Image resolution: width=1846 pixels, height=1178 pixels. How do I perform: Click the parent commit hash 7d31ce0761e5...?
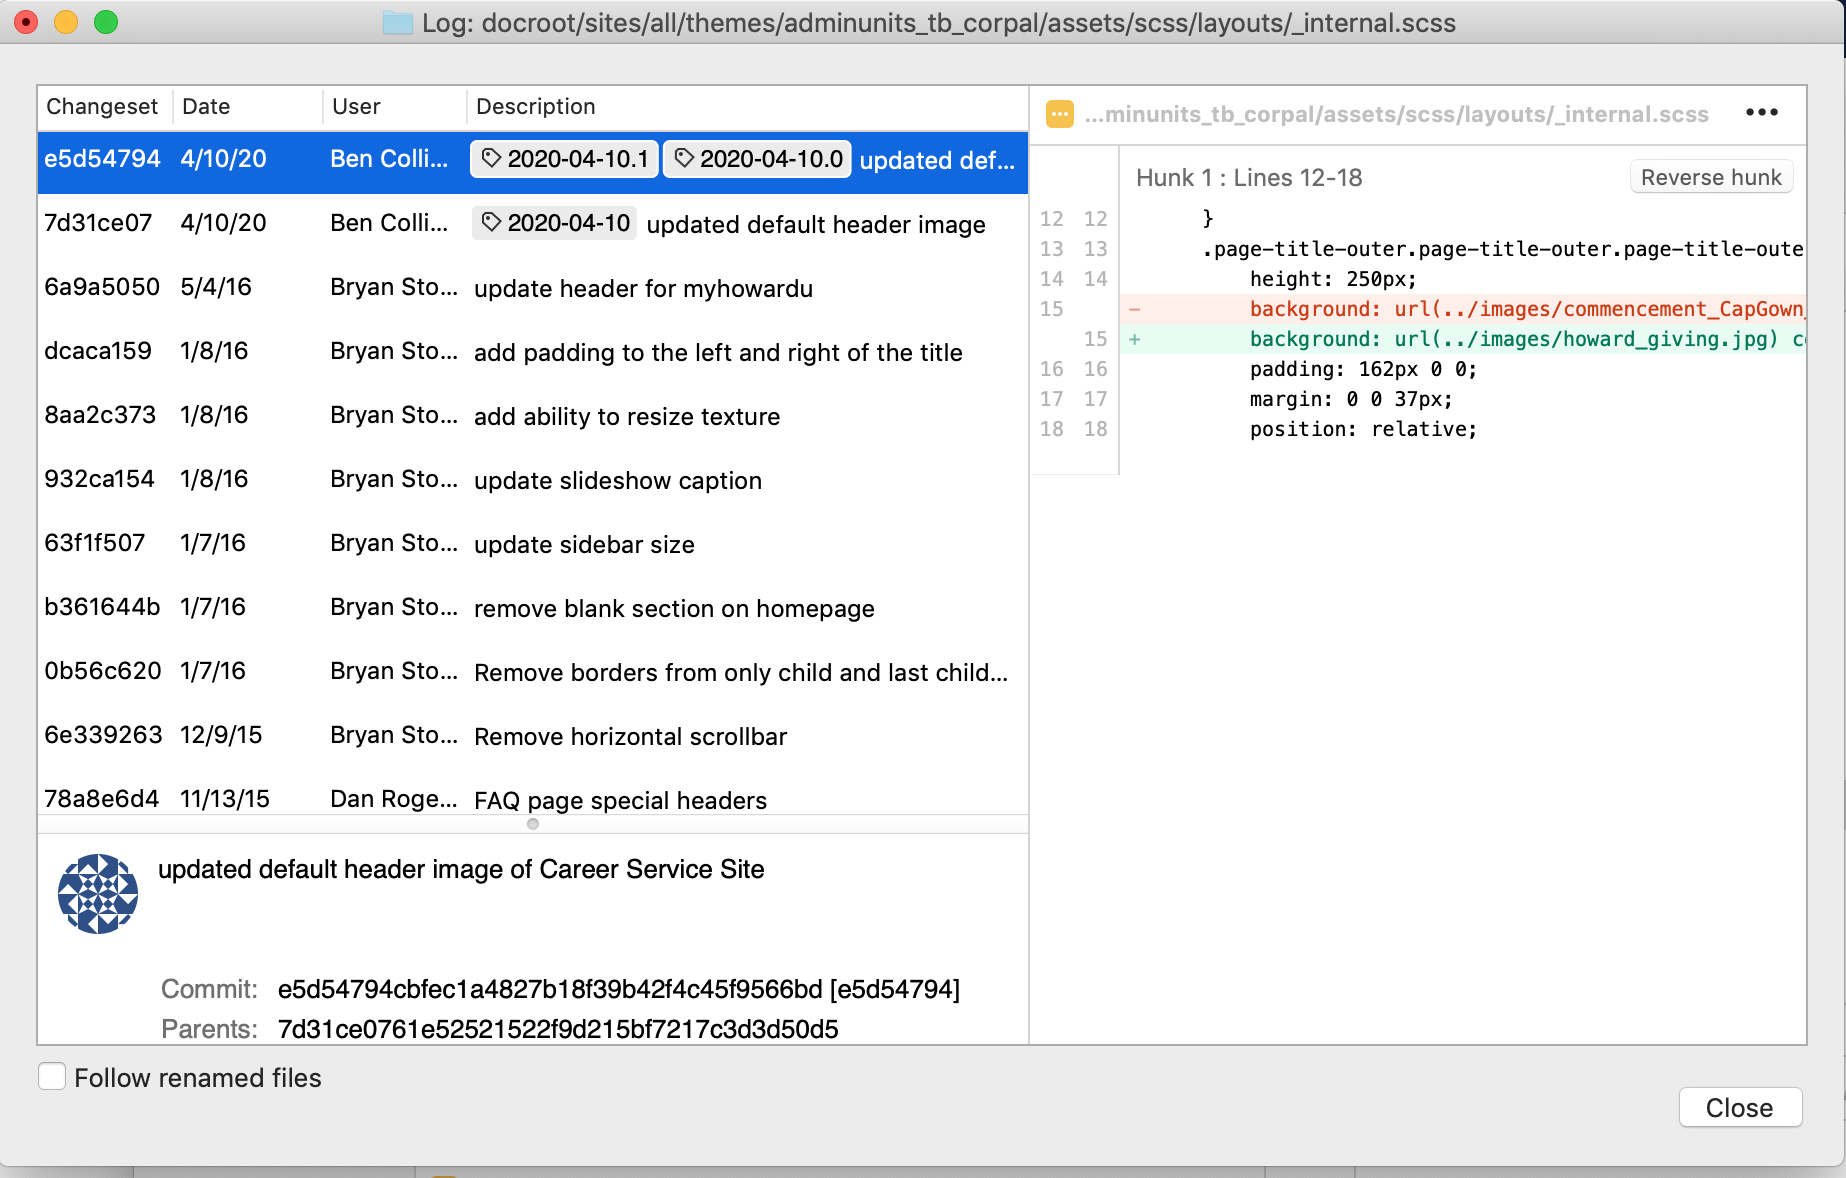[x=558, y=1029]
